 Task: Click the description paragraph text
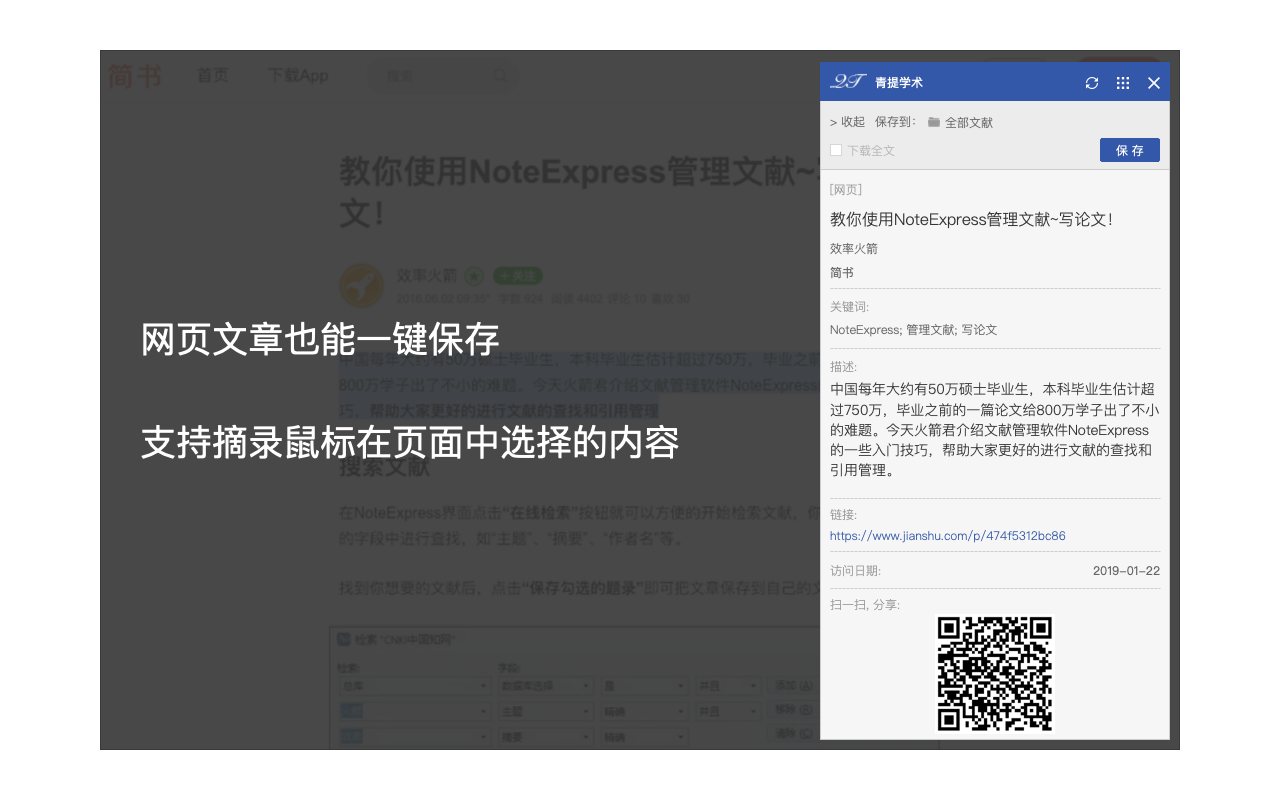(994, 429)
